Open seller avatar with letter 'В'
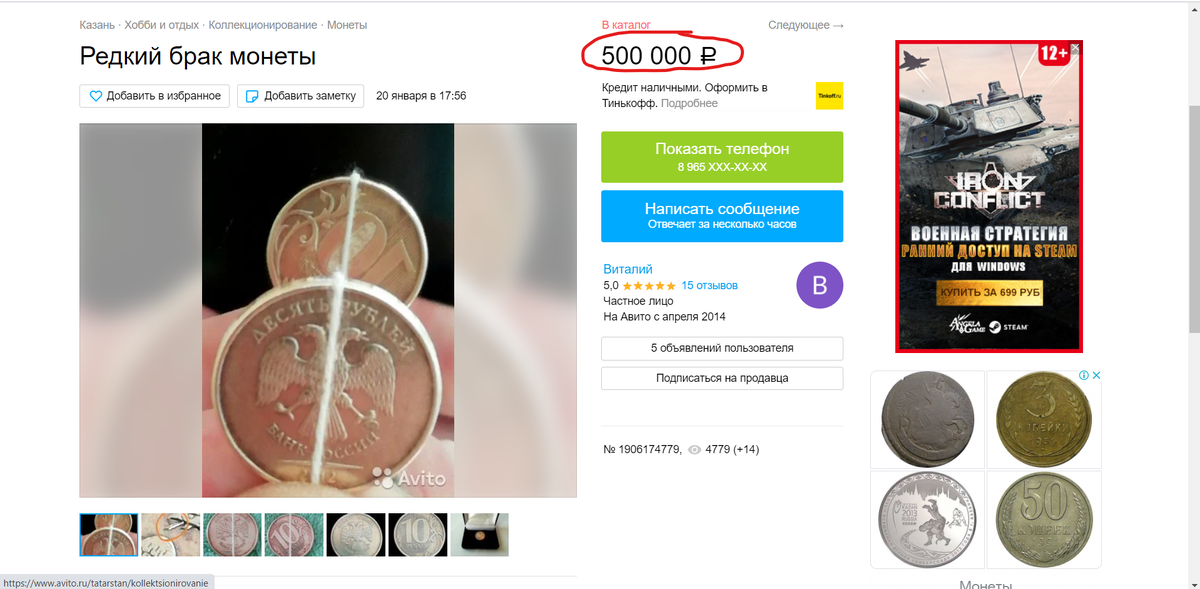 point(819,285)
